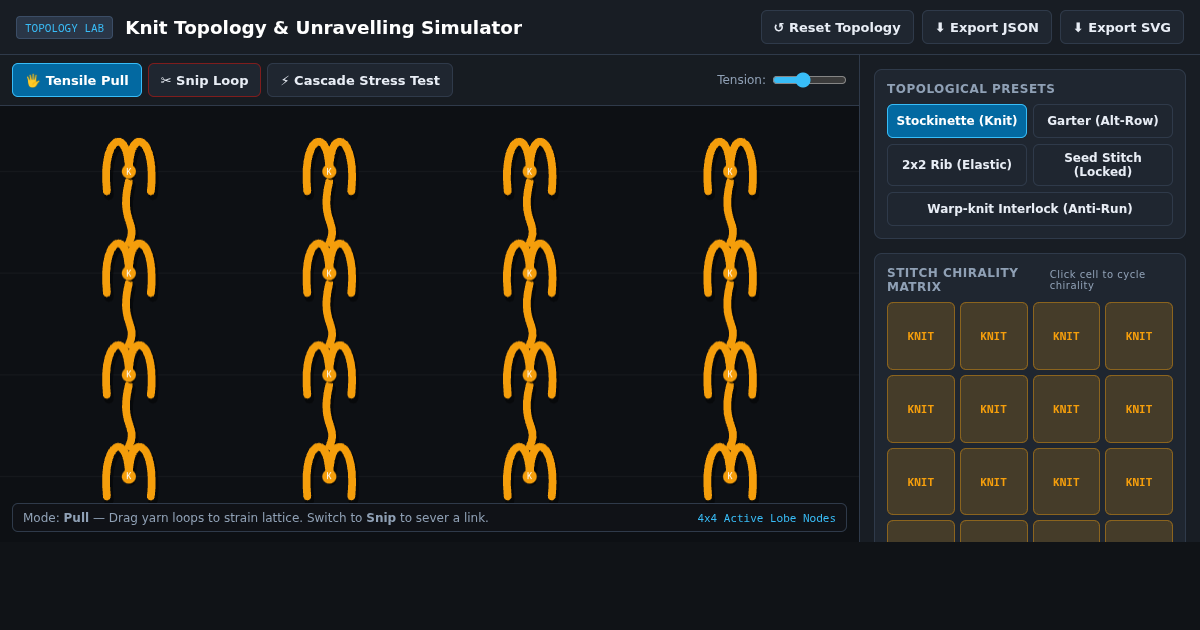1200x630 pixels.
Task: Click the top-left yarn loop node
Action: (129, 172)
